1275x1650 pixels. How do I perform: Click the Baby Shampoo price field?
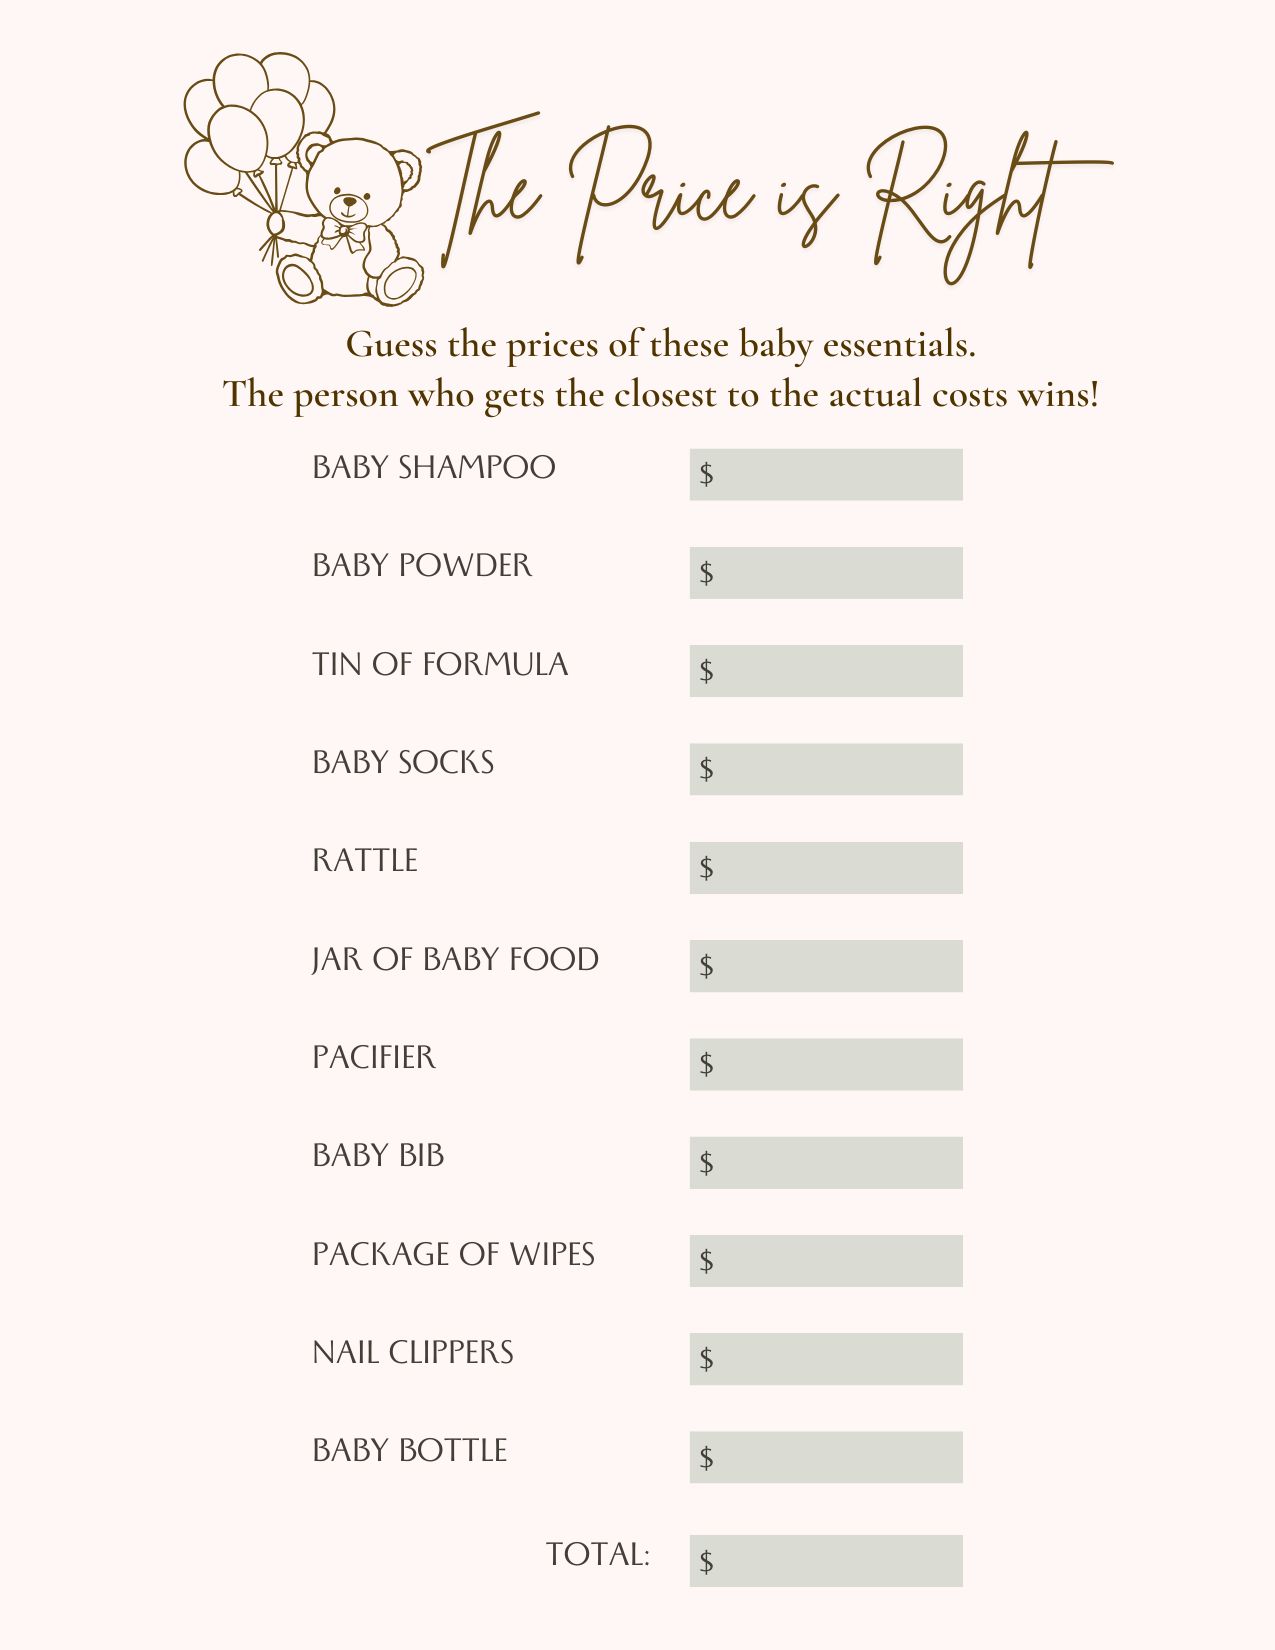pyautogui.click(x=826, y=475)
